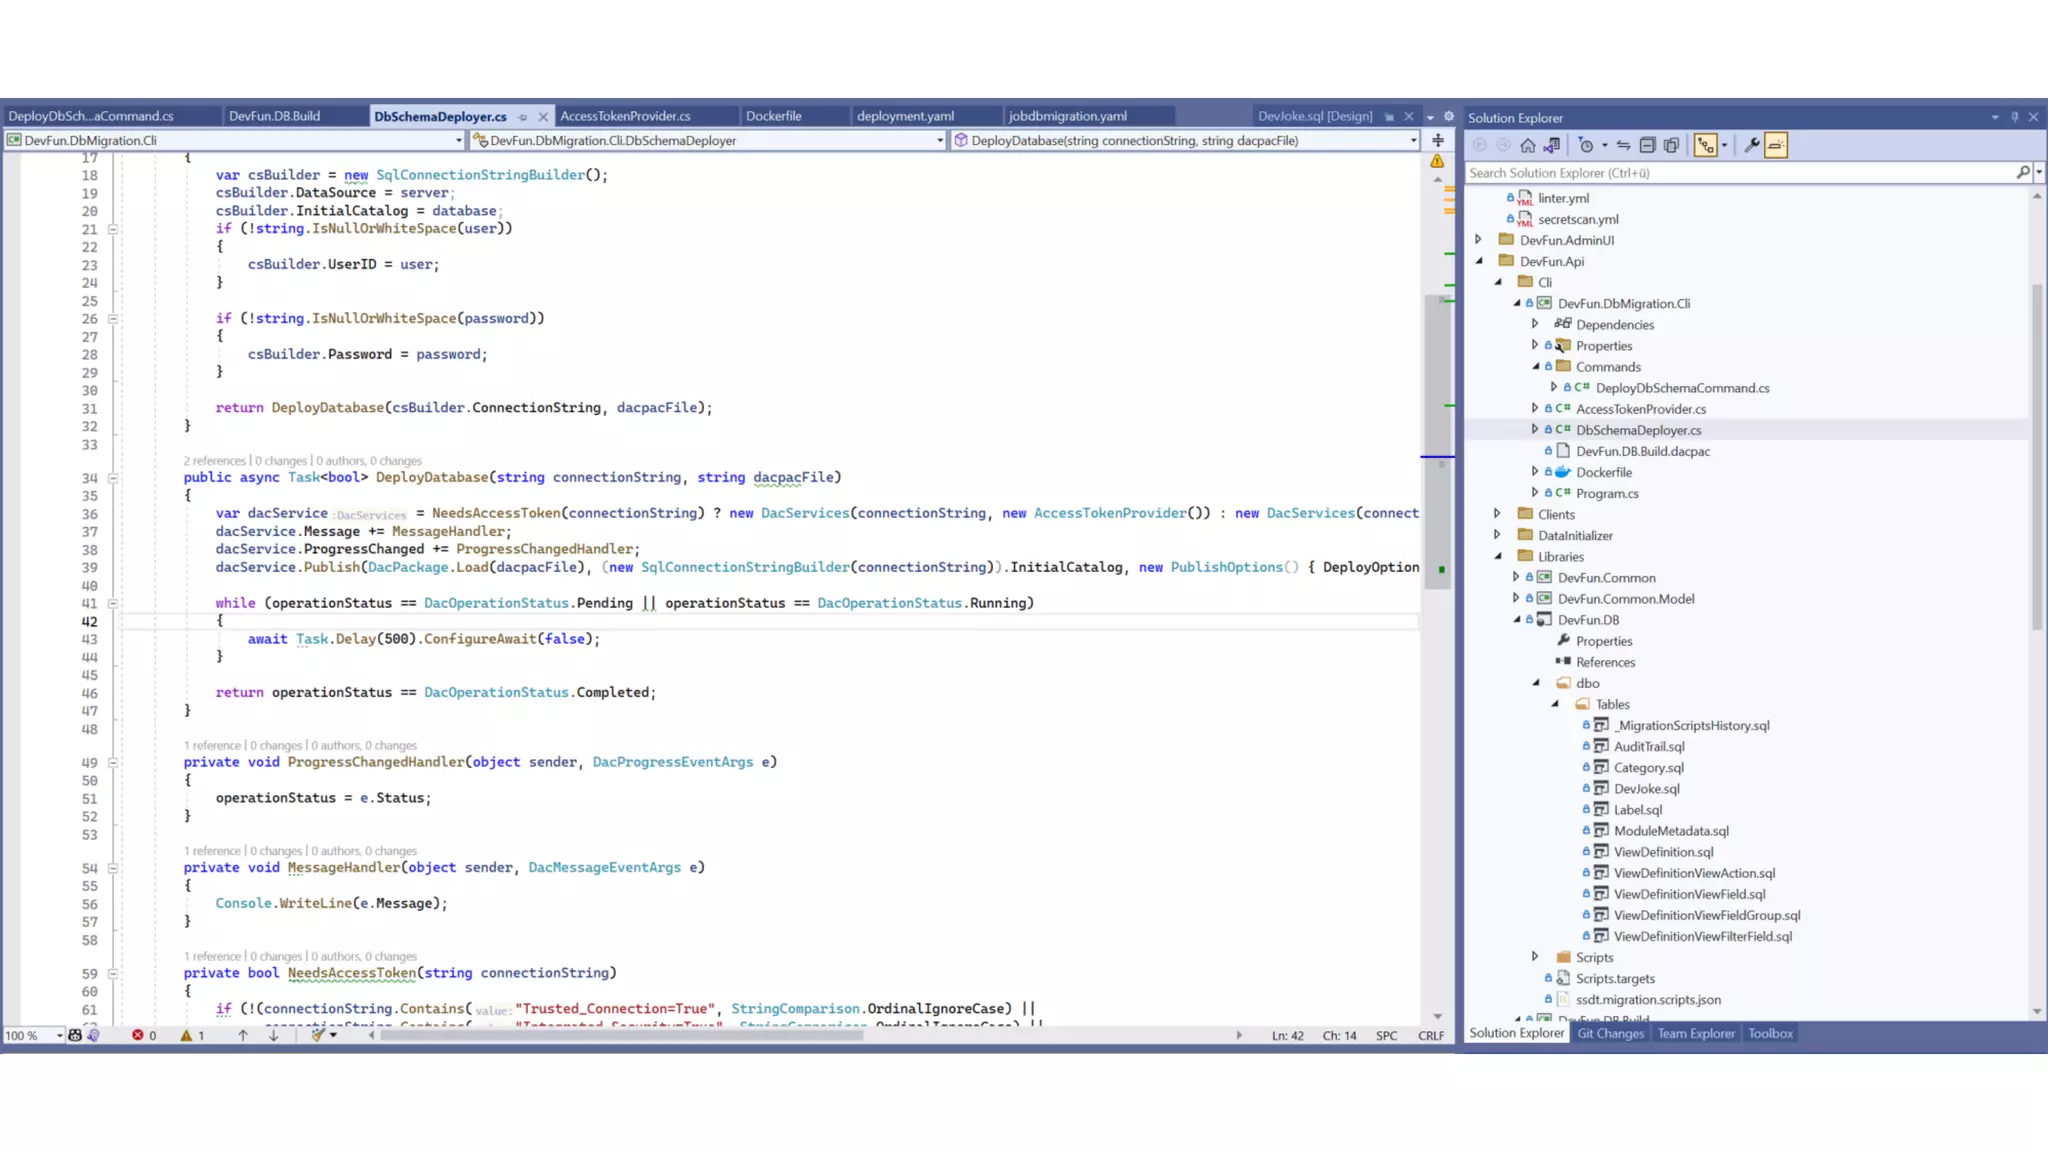
Task: Click the Collapse All icon in Solution Explorer
Action: point(1647,145)
